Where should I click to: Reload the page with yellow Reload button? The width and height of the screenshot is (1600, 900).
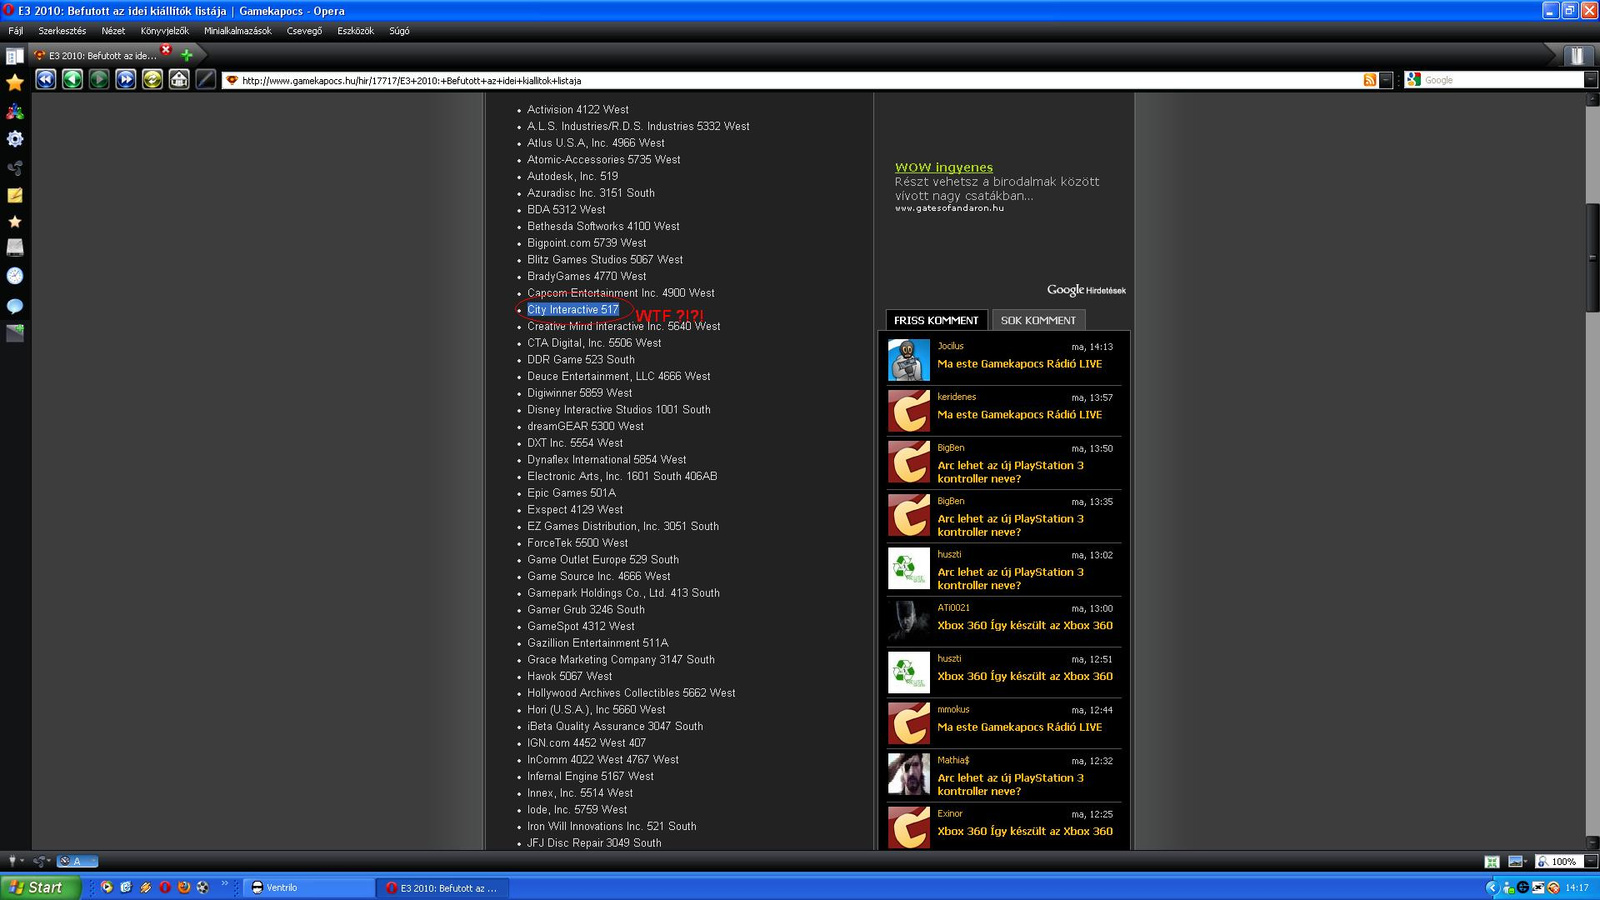[x=152, y=79]
